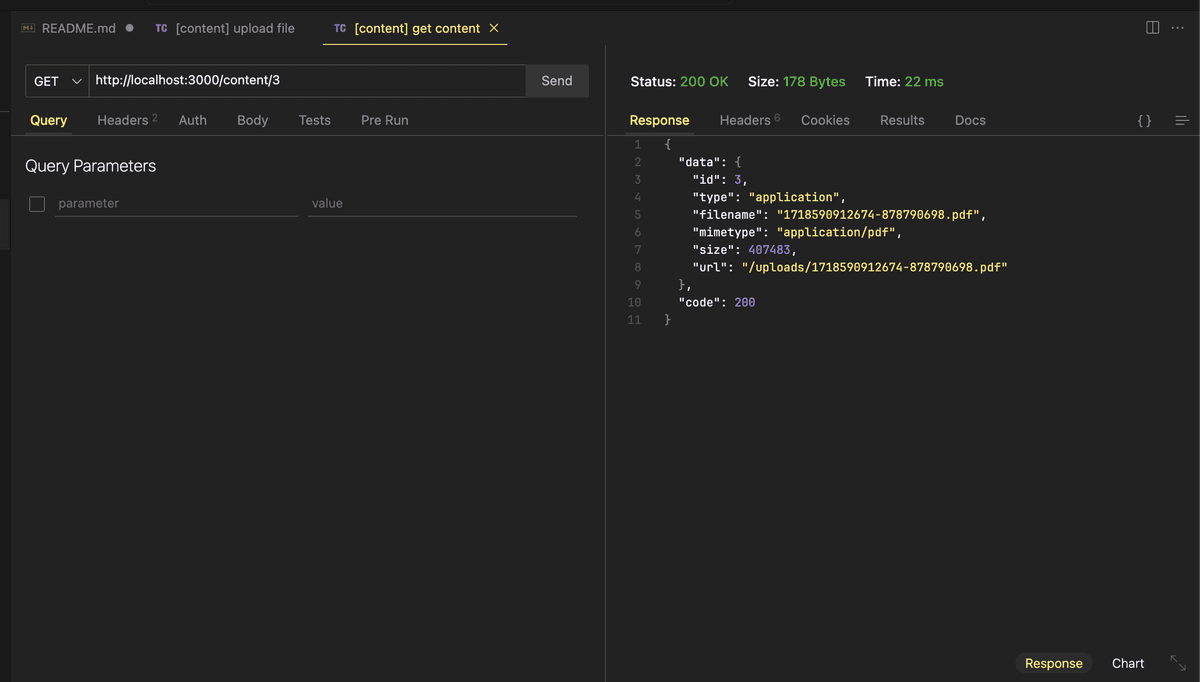Click the "filename" line in response
The height and width of the screenshot is (682, 1200).
(x=839, y=214)
